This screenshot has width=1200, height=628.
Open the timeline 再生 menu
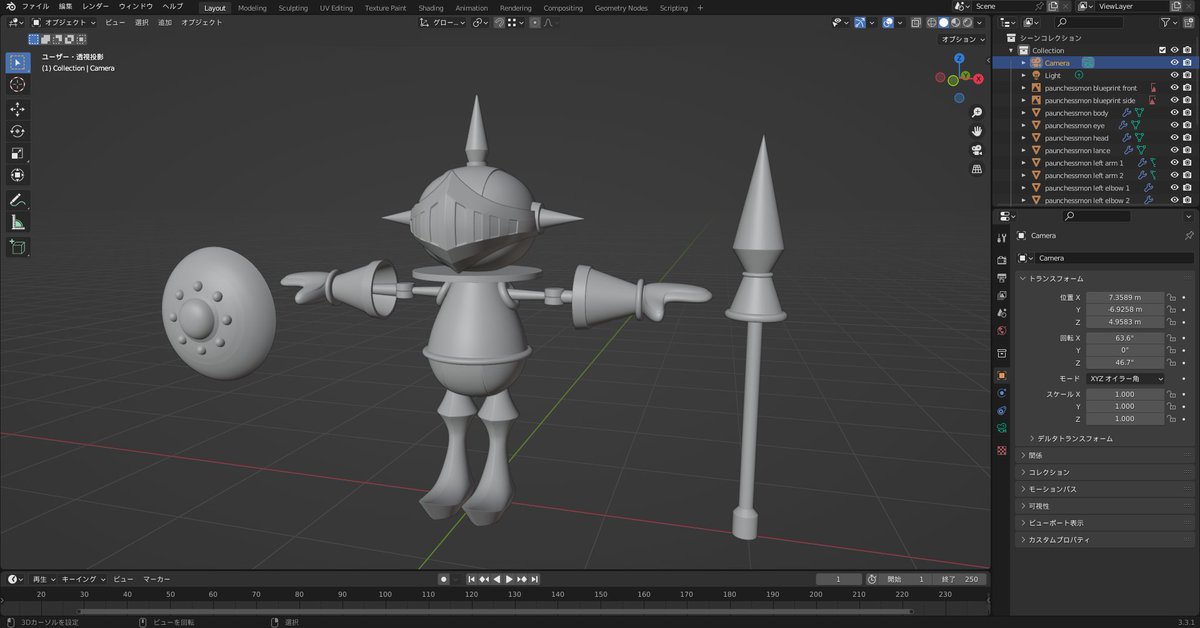[43, 579]
